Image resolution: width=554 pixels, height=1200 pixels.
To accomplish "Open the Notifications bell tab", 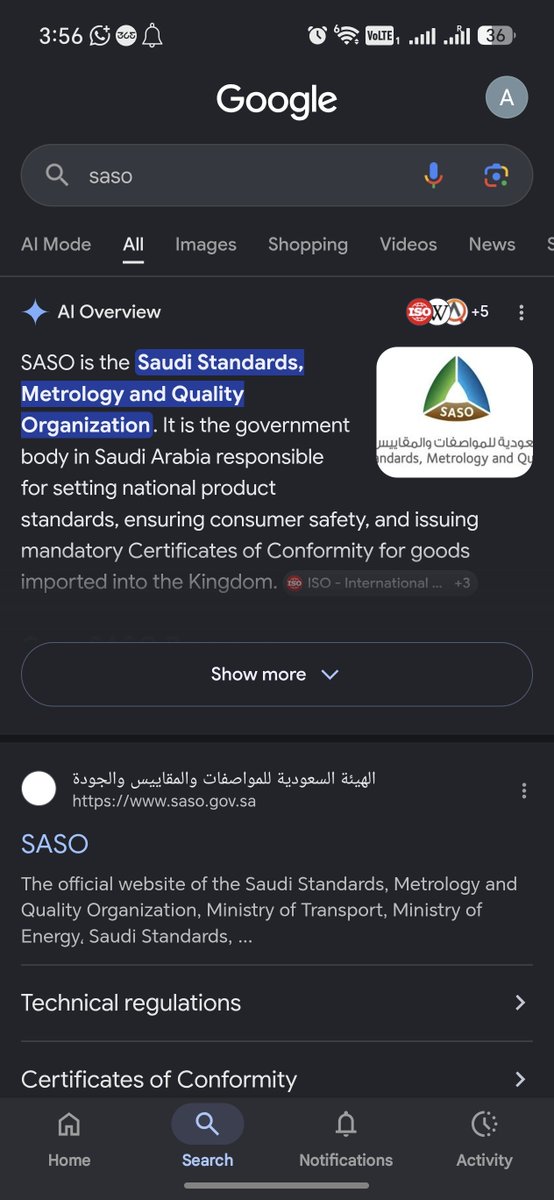I will pos(346,1138).
